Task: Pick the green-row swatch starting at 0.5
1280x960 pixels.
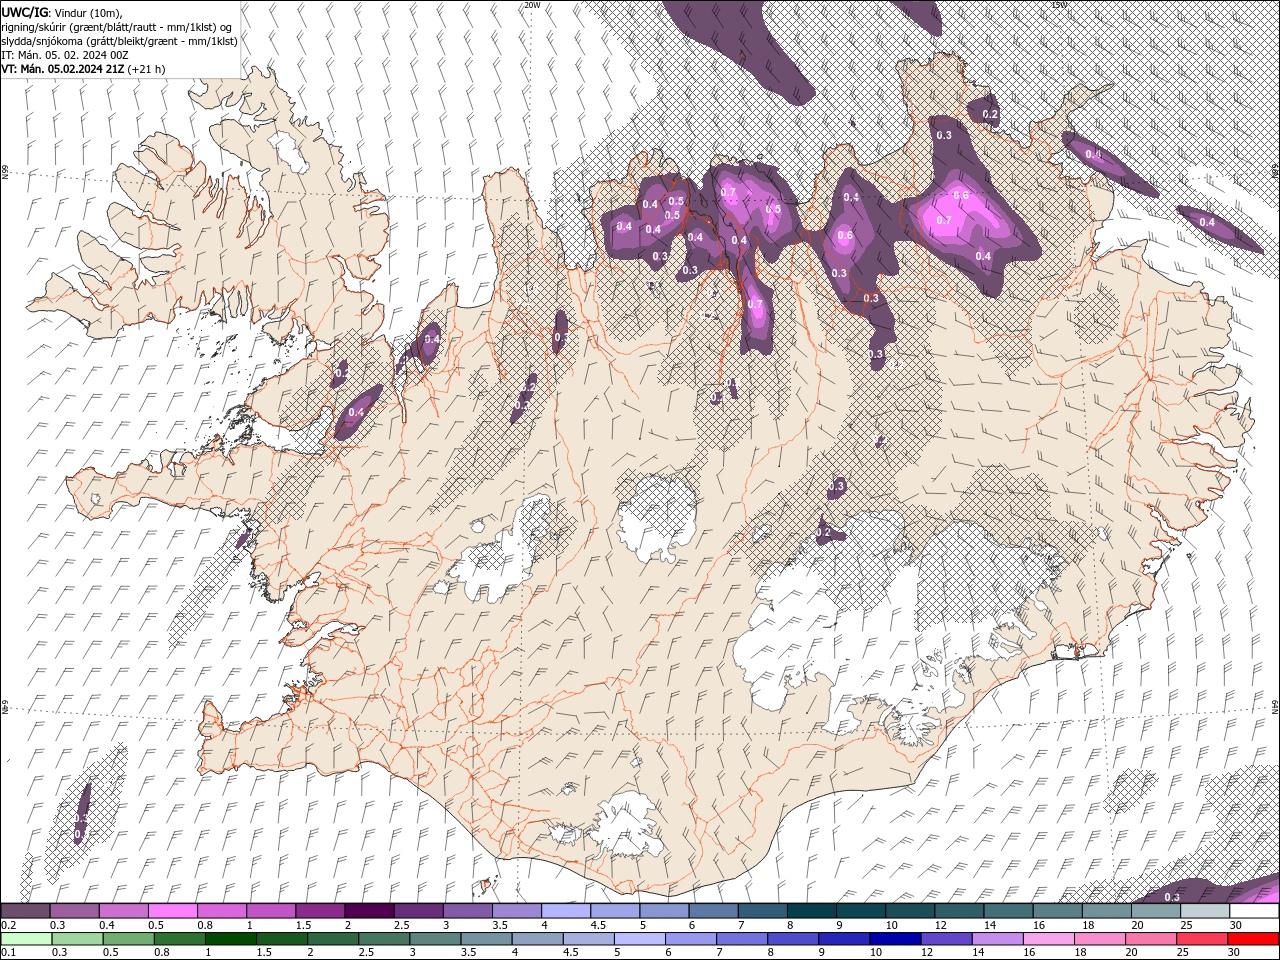Action: pyautogui.click(x=128, y=939)
